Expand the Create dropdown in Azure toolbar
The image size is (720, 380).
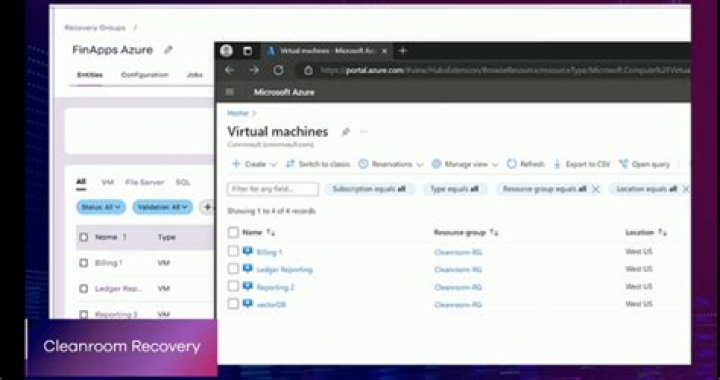click(254, 164)
